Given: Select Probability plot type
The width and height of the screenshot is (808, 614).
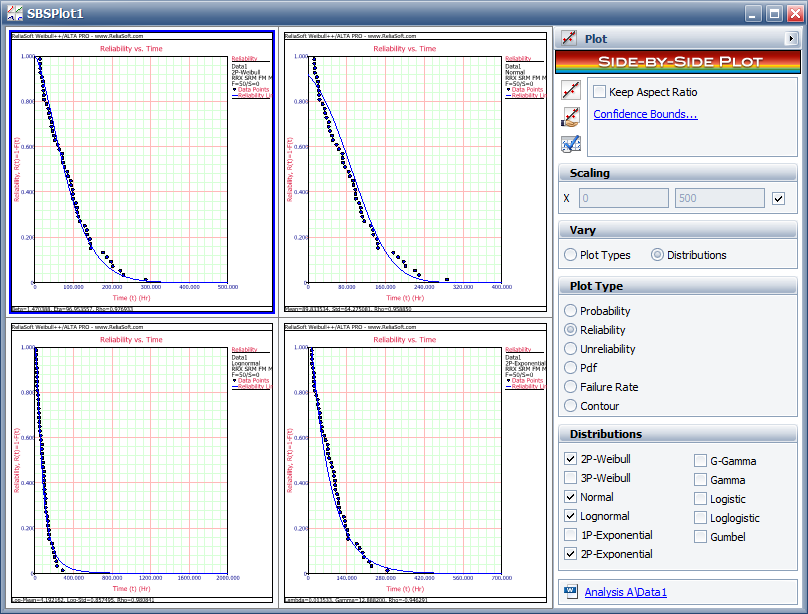Looking at the screenshot, I should 571,311.
